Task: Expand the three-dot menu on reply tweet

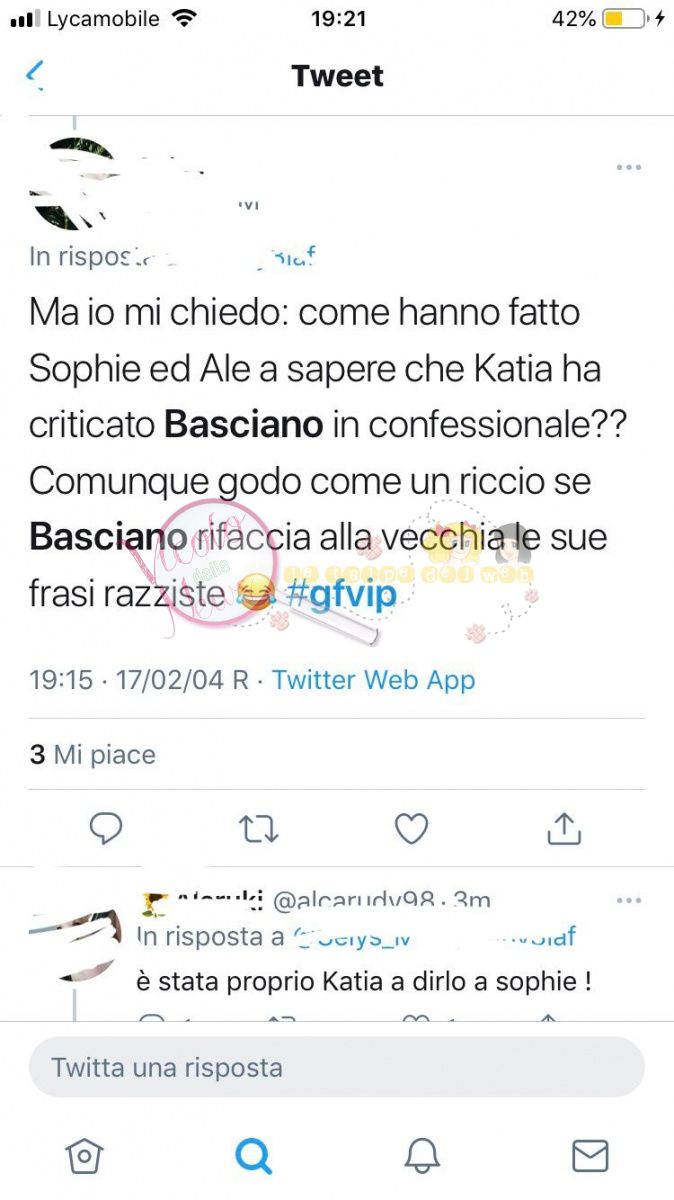Action: [629, 900]
